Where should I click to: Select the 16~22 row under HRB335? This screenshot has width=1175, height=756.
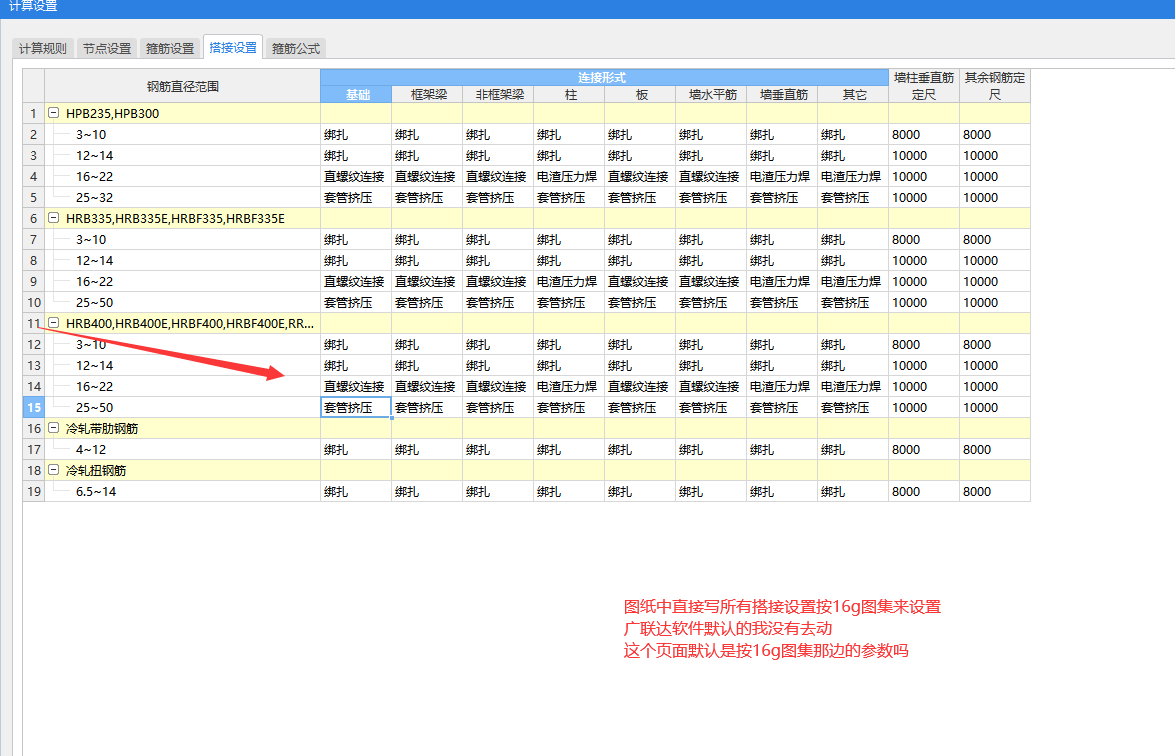(183, 282)
